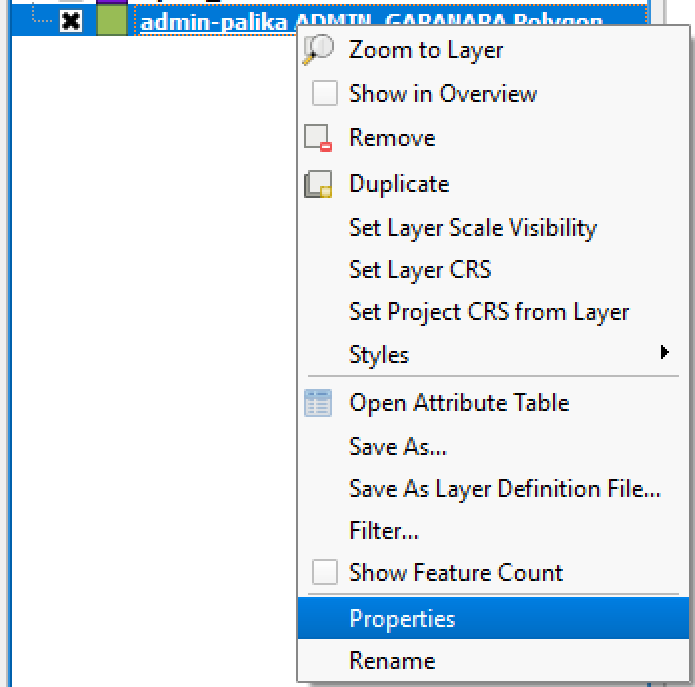Click Zoom to Layer menu text
695x687 pixels.
[426, 50]
